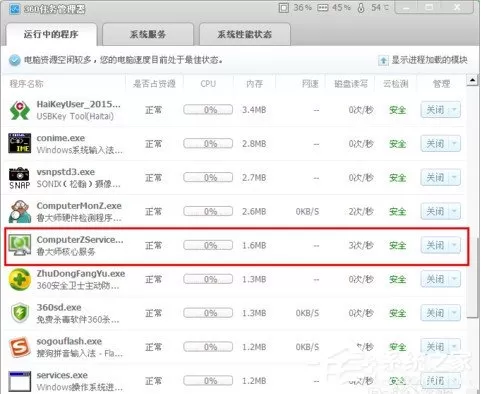Select the sogouflash.exe process name
481x394 pixels.
(x=69, y=341)
